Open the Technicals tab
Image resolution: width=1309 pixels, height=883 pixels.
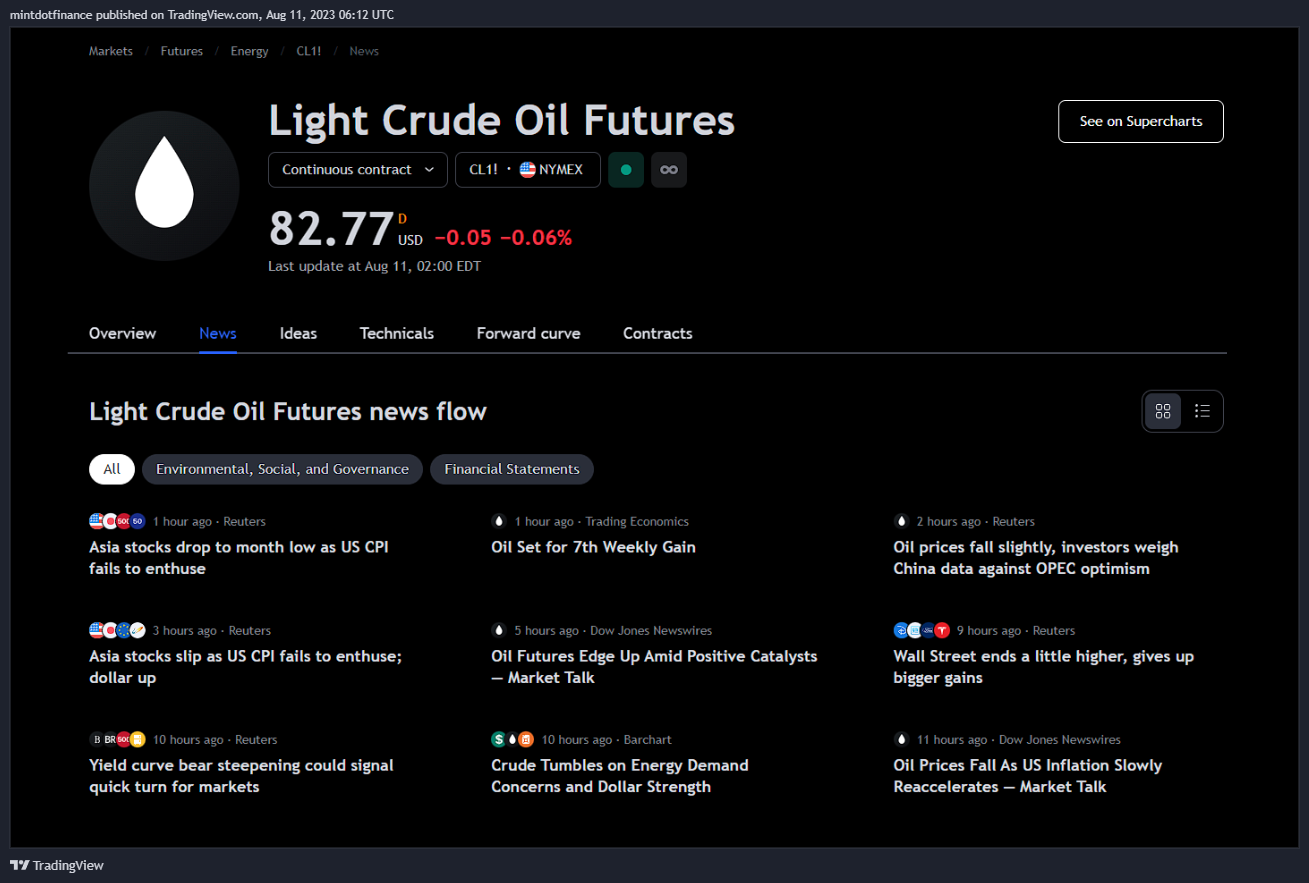pos(397,334)
